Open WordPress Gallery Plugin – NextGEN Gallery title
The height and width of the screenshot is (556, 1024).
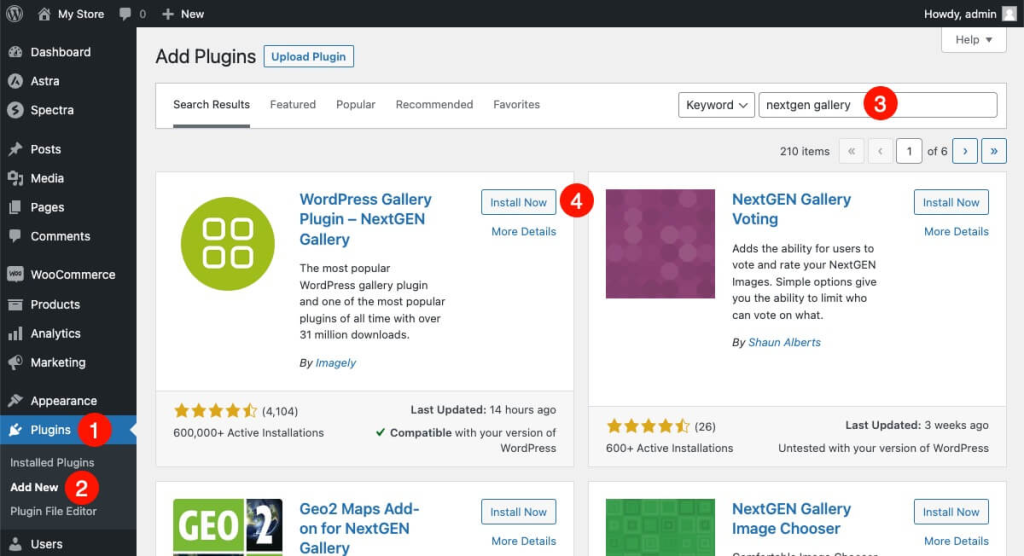pos(365,219)
